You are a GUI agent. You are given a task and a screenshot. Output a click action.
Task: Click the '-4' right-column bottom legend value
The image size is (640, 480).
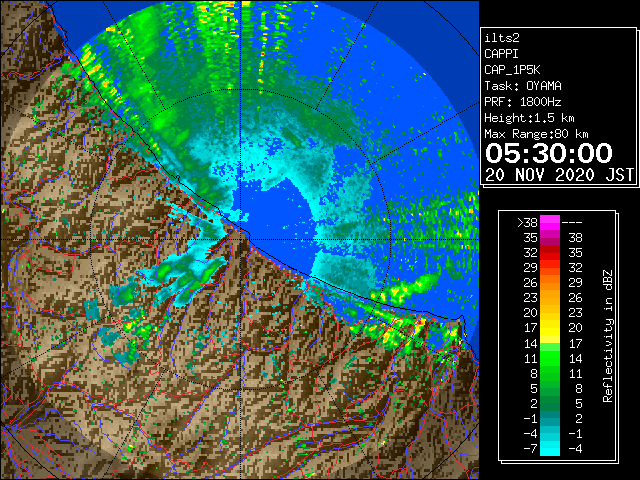575,448
